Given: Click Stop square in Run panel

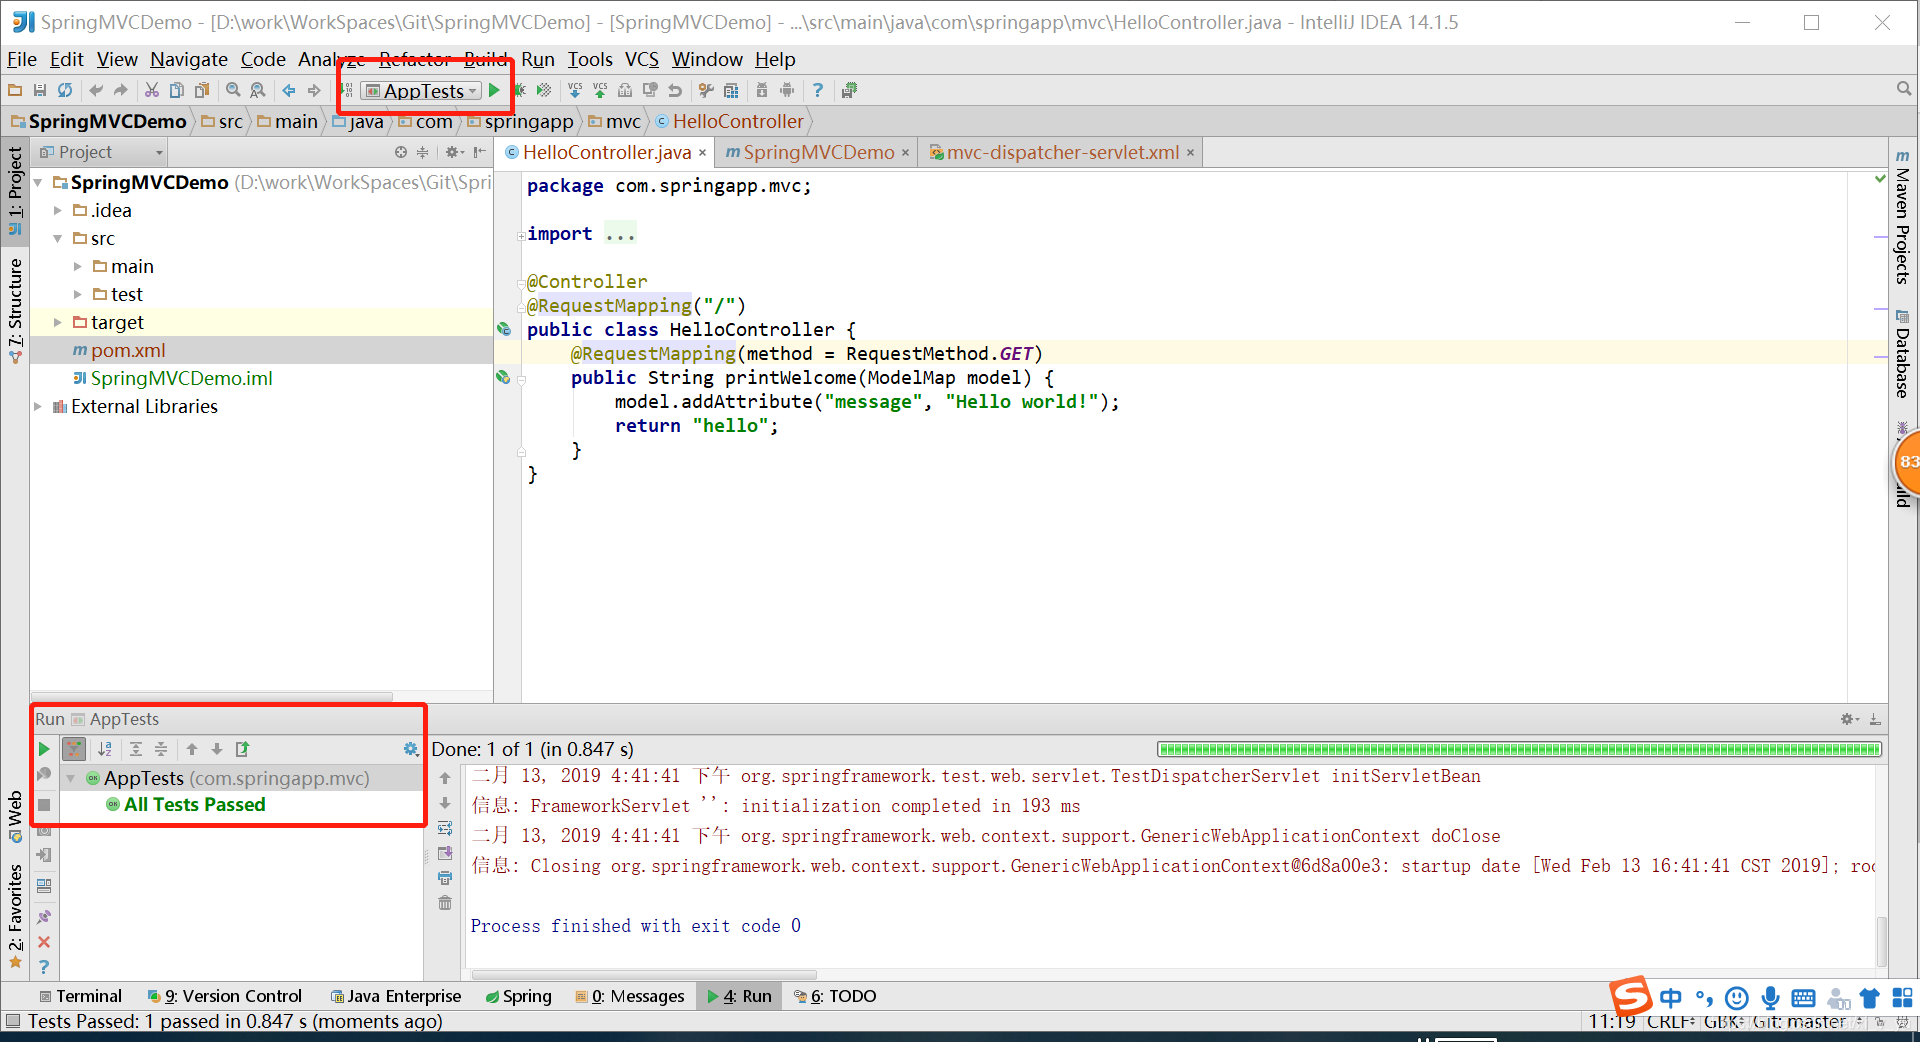Looking at the screenshot, I should [x=44, y=805].
